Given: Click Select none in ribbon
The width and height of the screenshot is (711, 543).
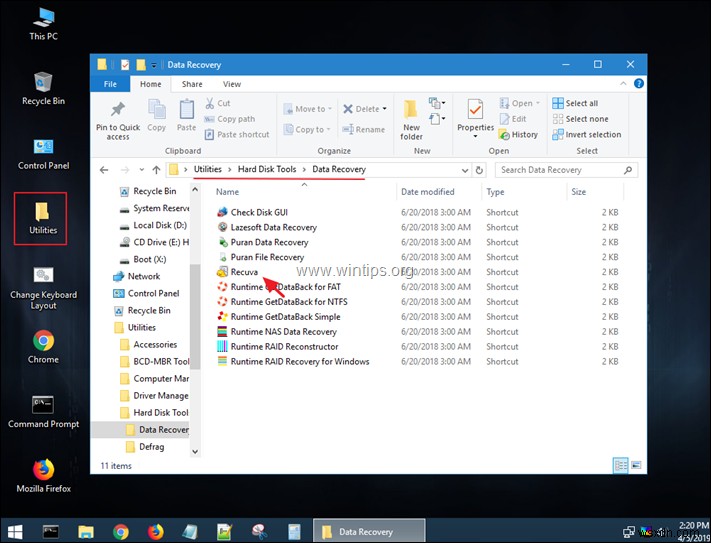Looking at the screenshot, I should pyautogui.click(x=580, y=119).
